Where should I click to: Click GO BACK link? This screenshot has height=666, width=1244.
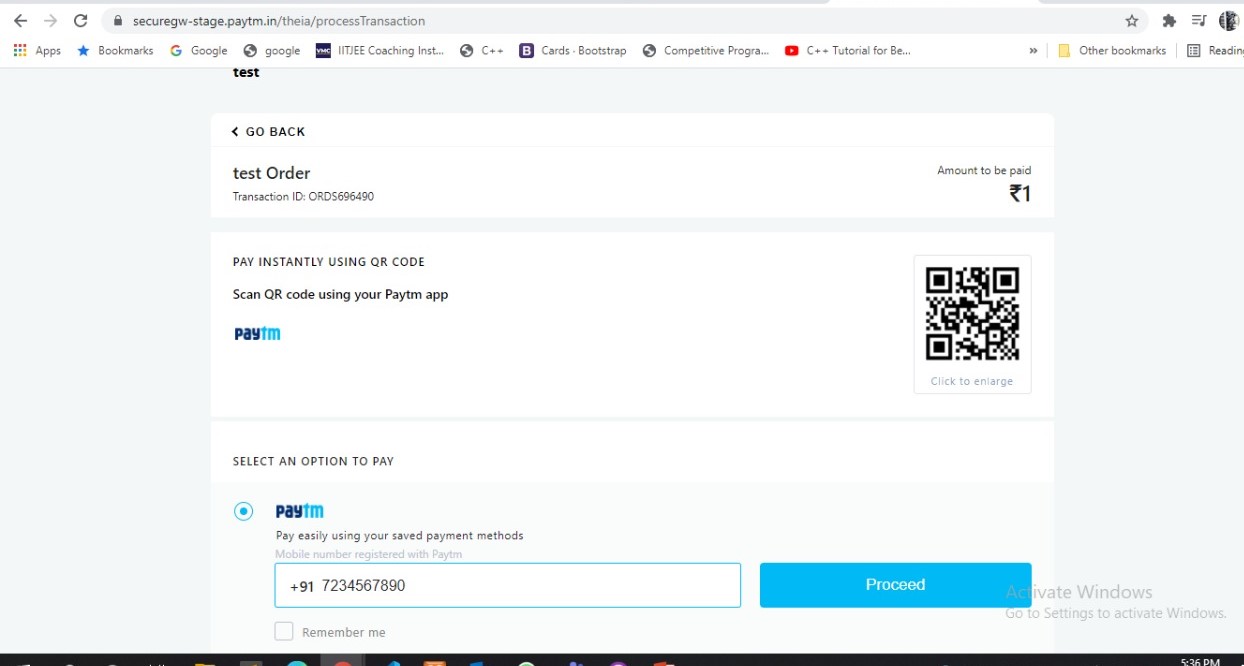[x=268, y=132]
